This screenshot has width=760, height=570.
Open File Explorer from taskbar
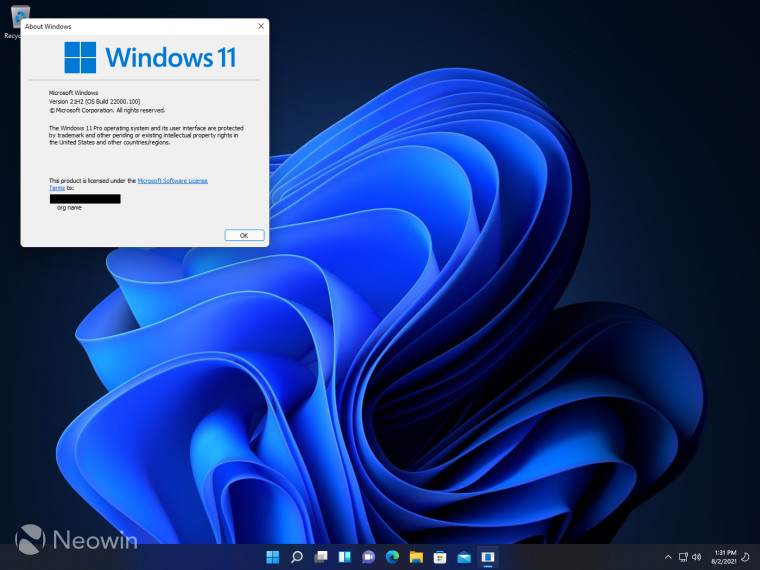click(416, 556)
